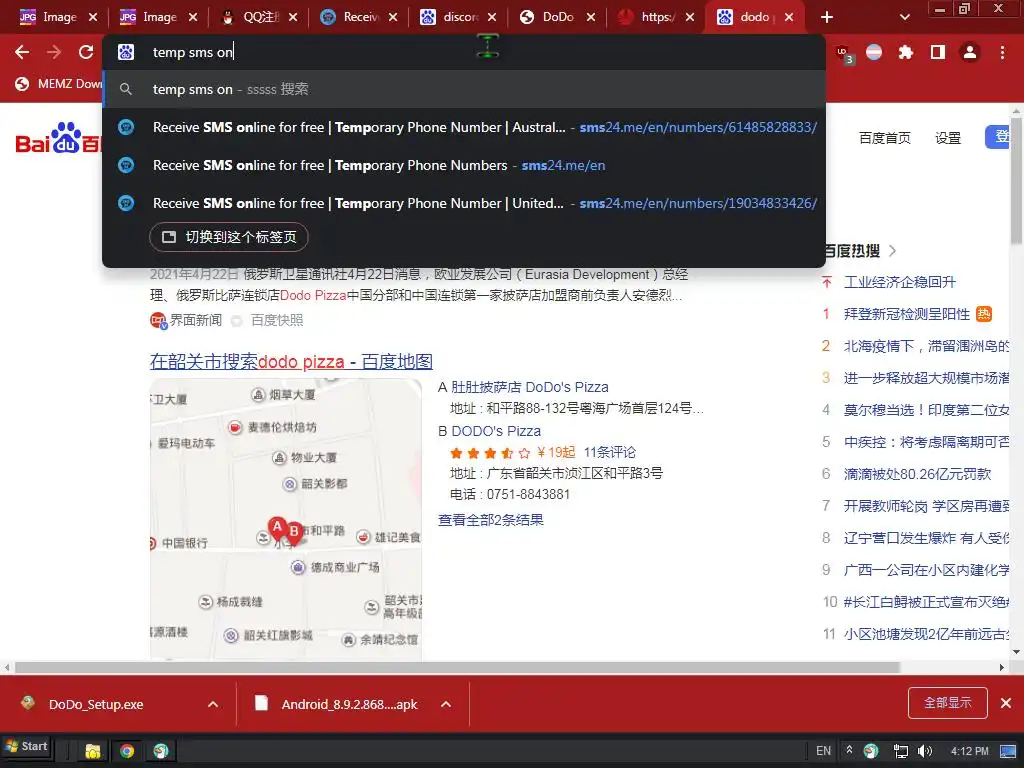Image resolution: width=1024 pixels, height=768 pixels.
Task: Open the 肚肚披萨店 DoDo's Pizza listing
Action: pos(530,387)
